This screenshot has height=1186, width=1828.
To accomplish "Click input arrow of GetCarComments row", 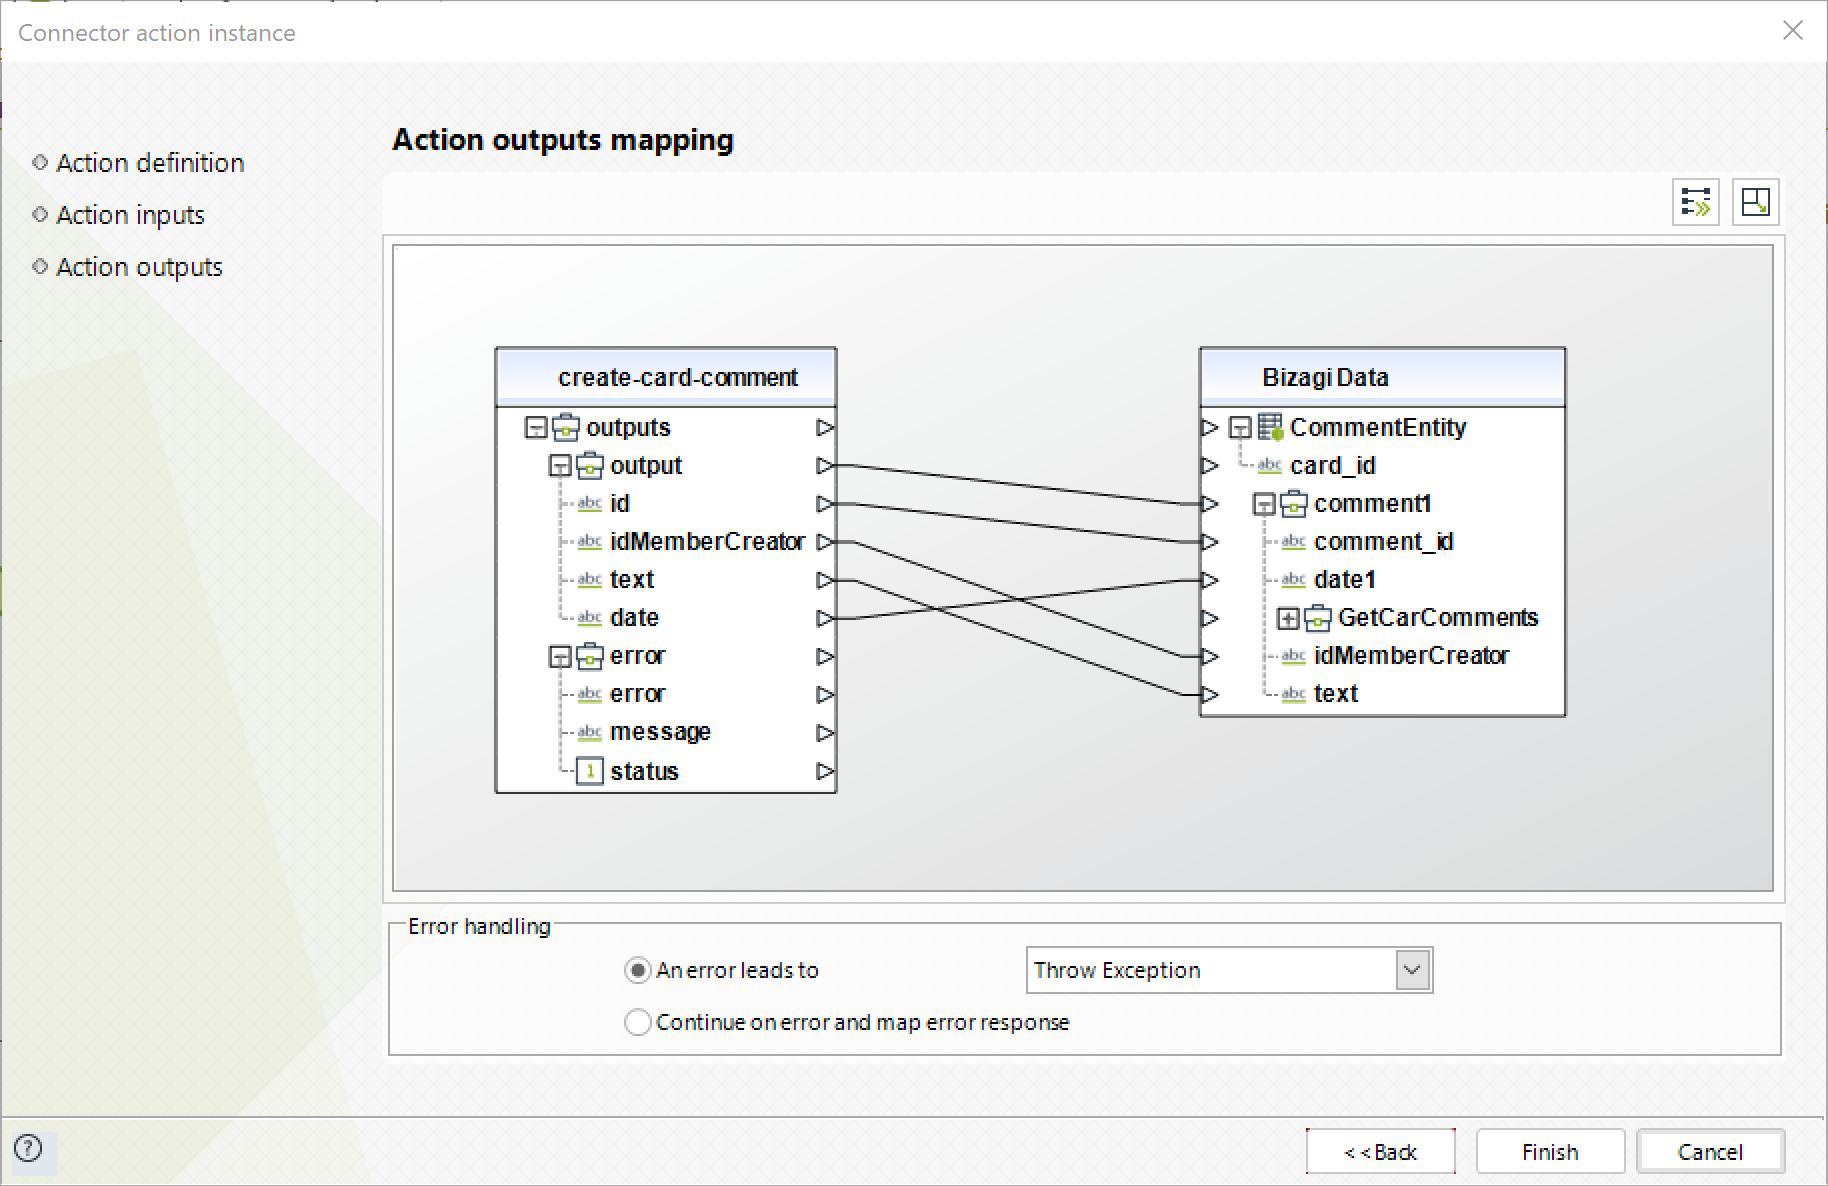I will point(1210,618).
